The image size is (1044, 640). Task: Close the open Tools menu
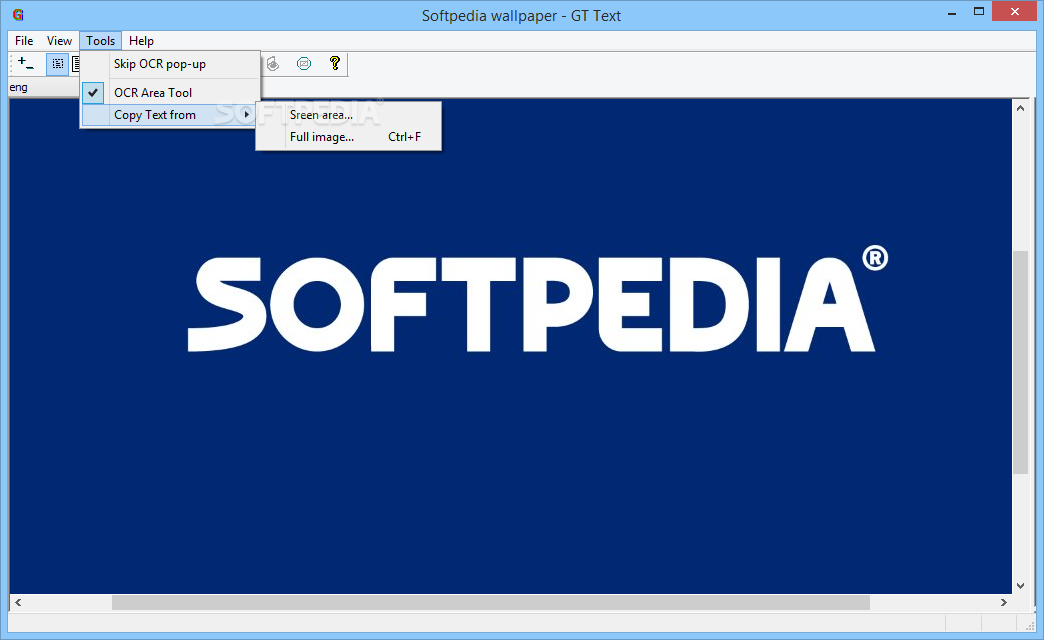pos(101,41)
